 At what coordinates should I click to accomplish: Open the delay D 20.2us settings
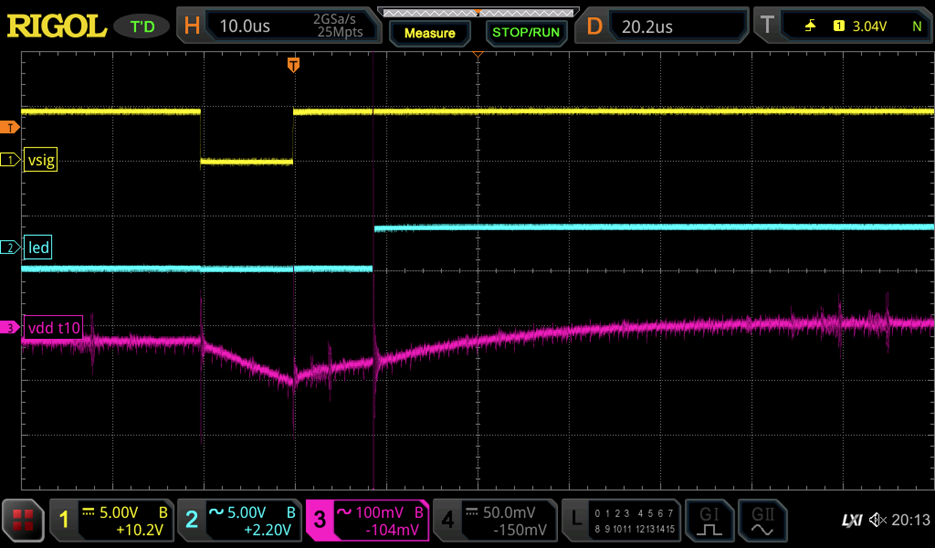tap(663, 26)
